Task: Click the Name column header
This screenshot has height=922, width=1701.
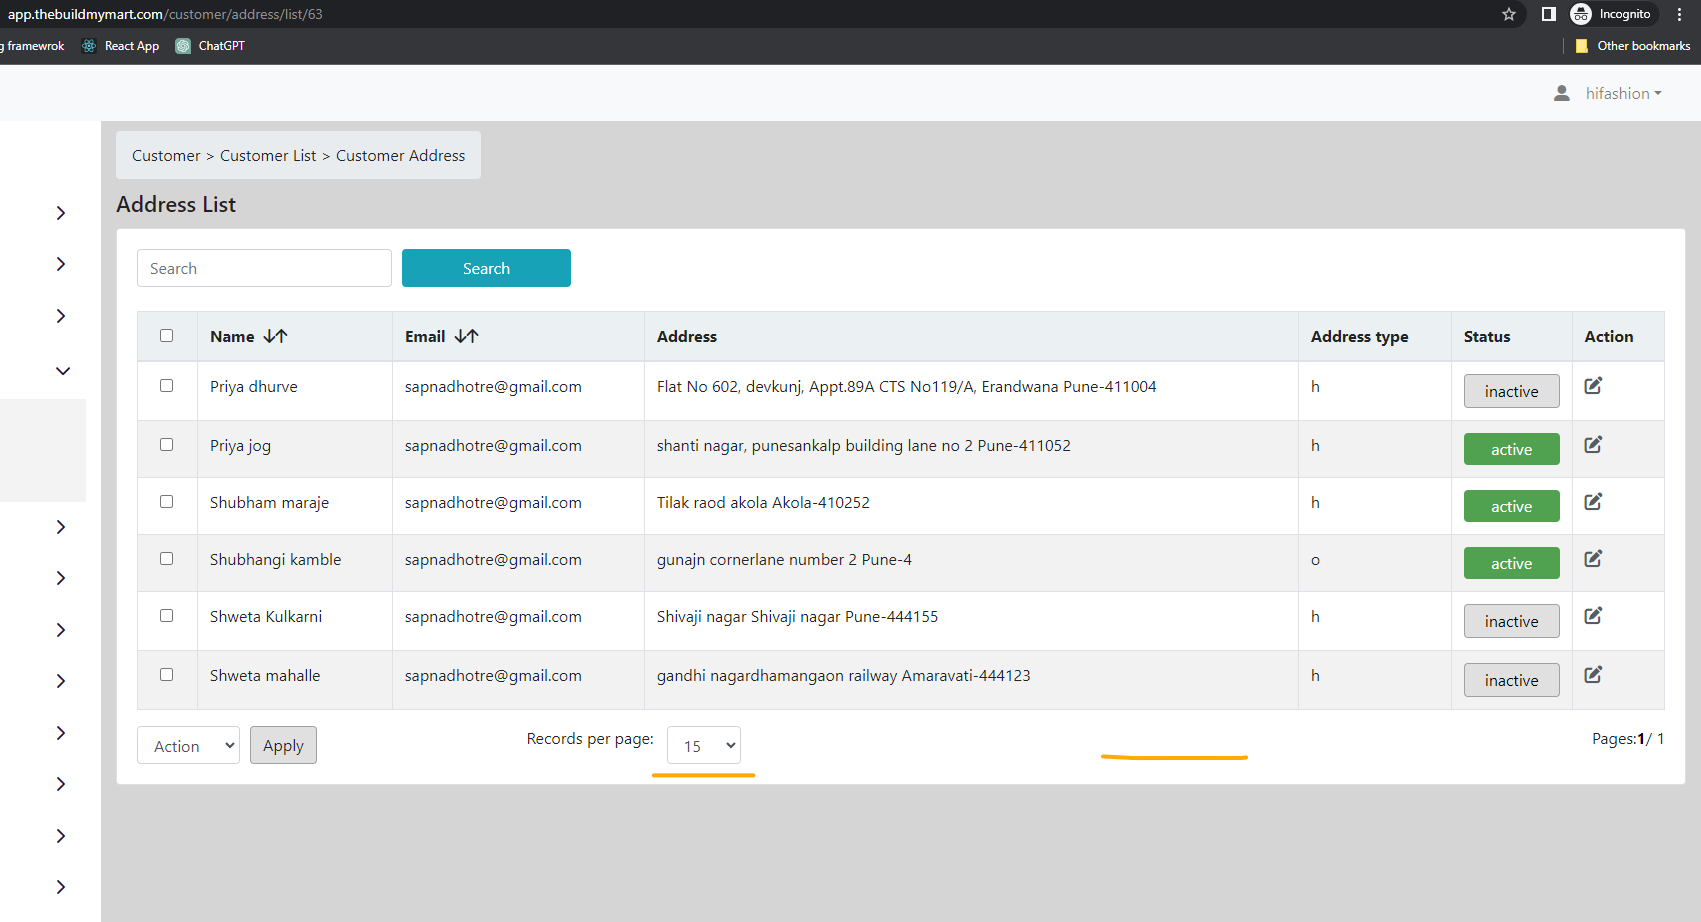Action: pos(232,337)
